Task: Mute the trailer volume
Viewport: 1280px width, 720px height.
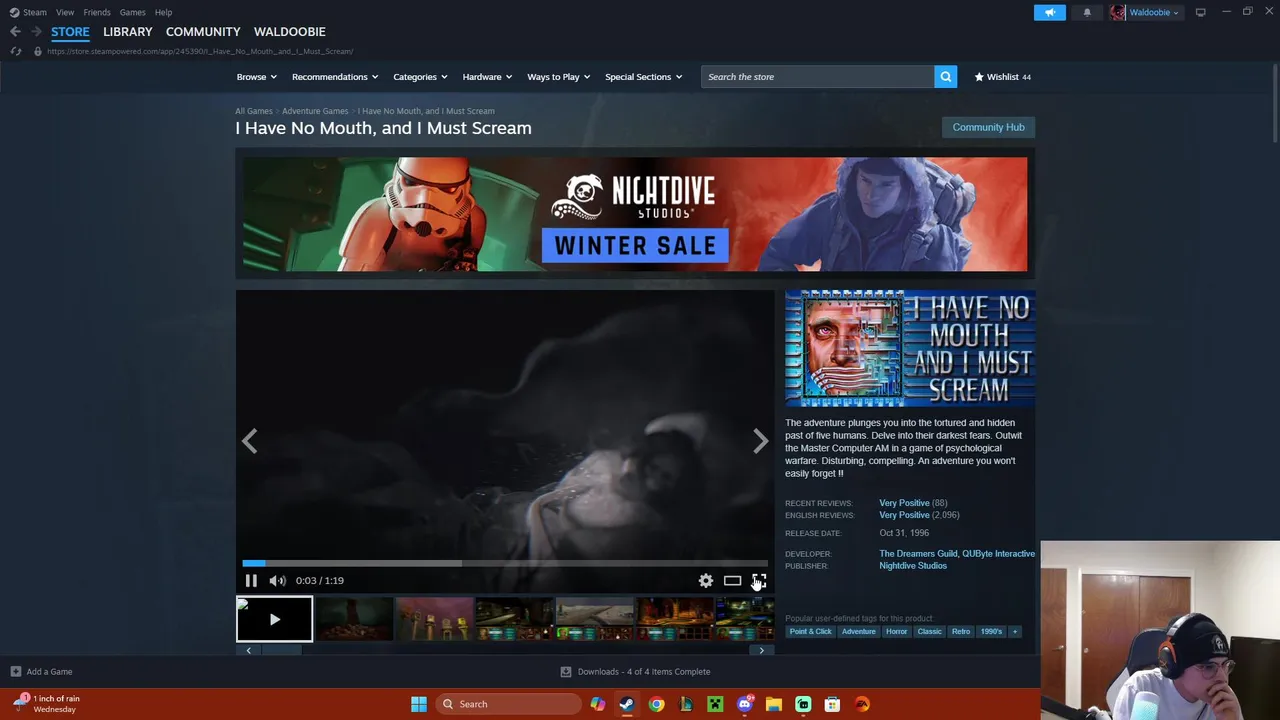Action: pos(278,580)
